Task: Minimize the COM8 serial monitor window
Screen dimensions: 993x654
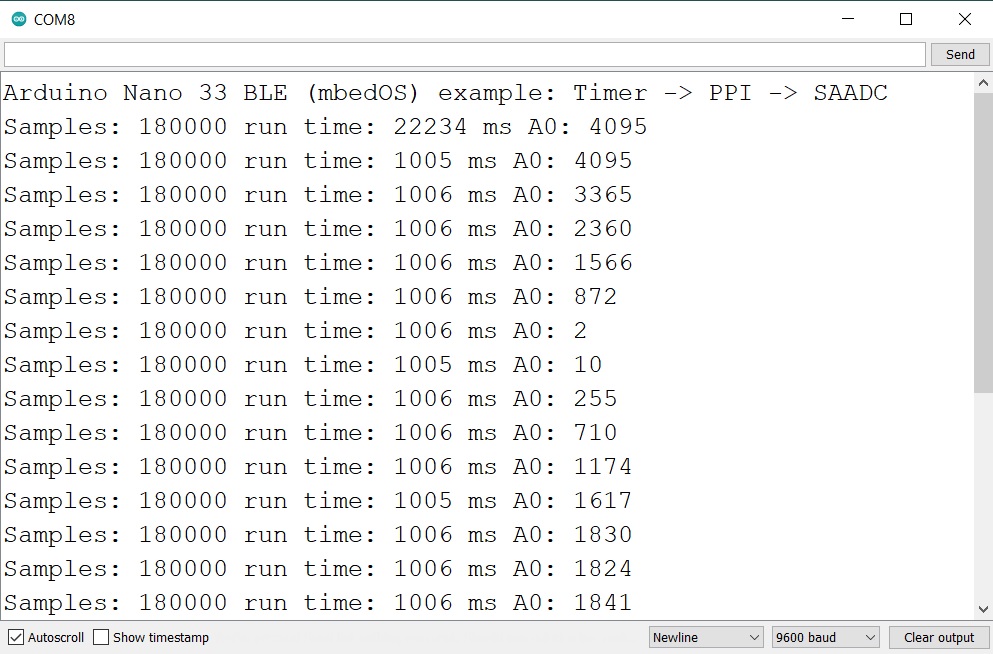Action: (847, 18)
